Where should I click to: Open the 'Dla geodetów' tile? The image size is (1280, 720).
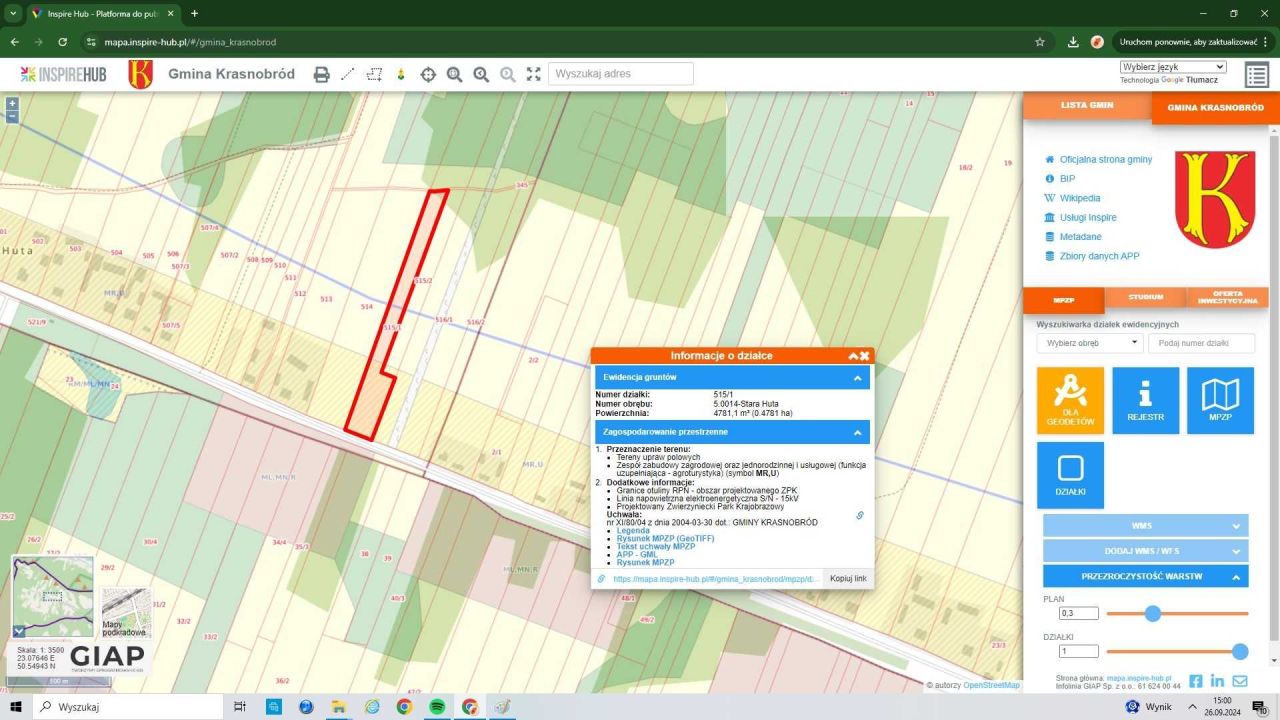[x=1070, y=400]
